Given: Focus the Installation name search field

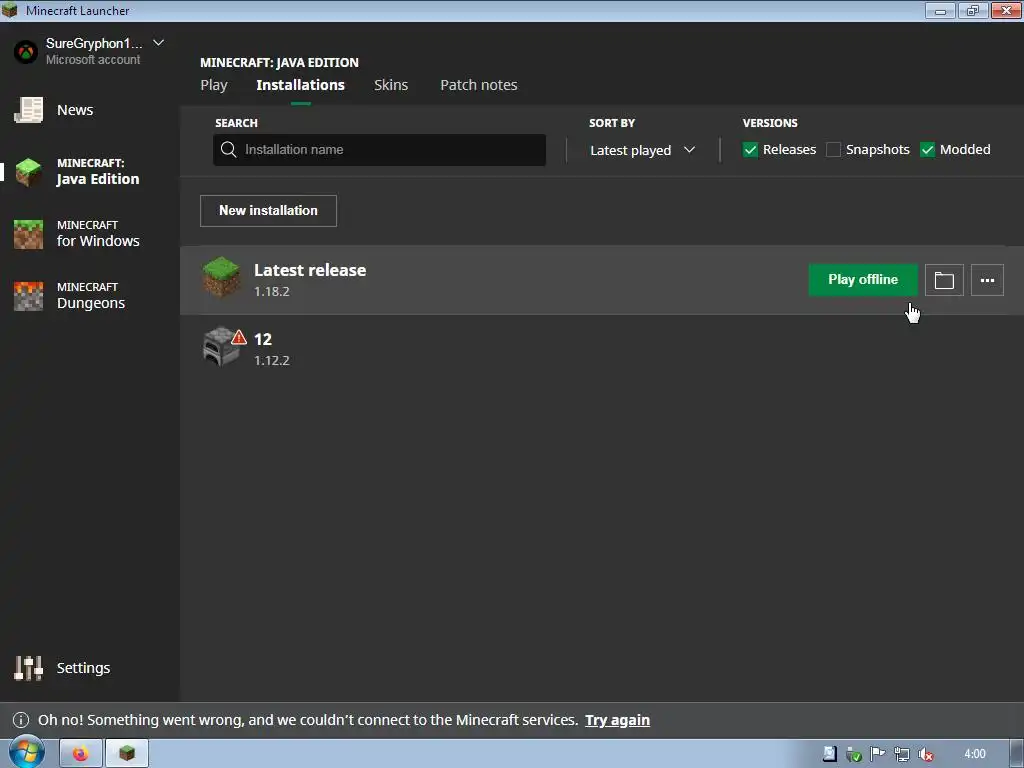Looking at the screenshot, I should pos(379,150).
